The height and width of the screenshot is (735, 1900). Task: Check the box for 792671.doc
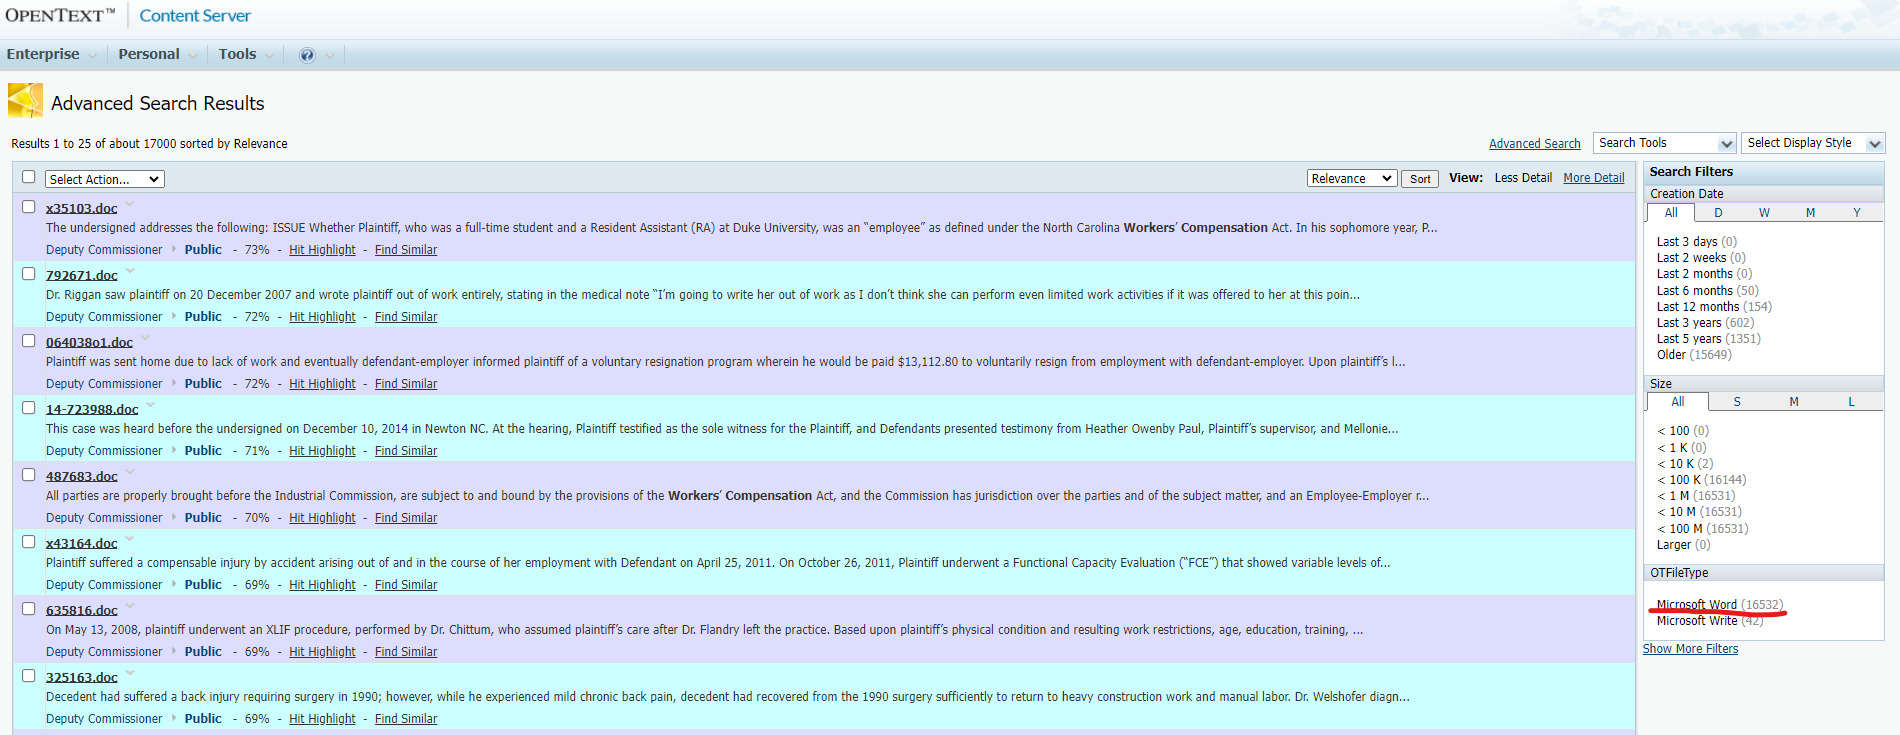pos(29,274)
